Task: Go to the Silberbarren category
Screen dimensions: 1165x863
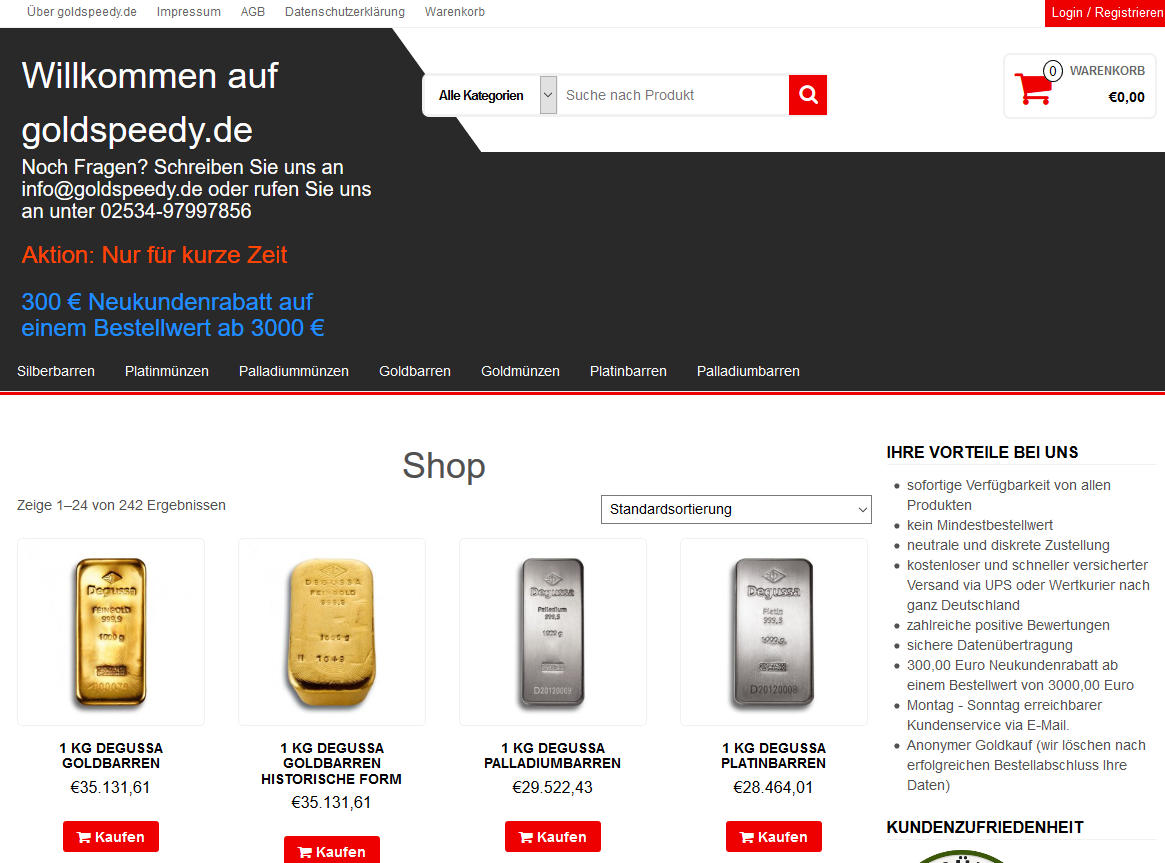Action: pos(56,371)
